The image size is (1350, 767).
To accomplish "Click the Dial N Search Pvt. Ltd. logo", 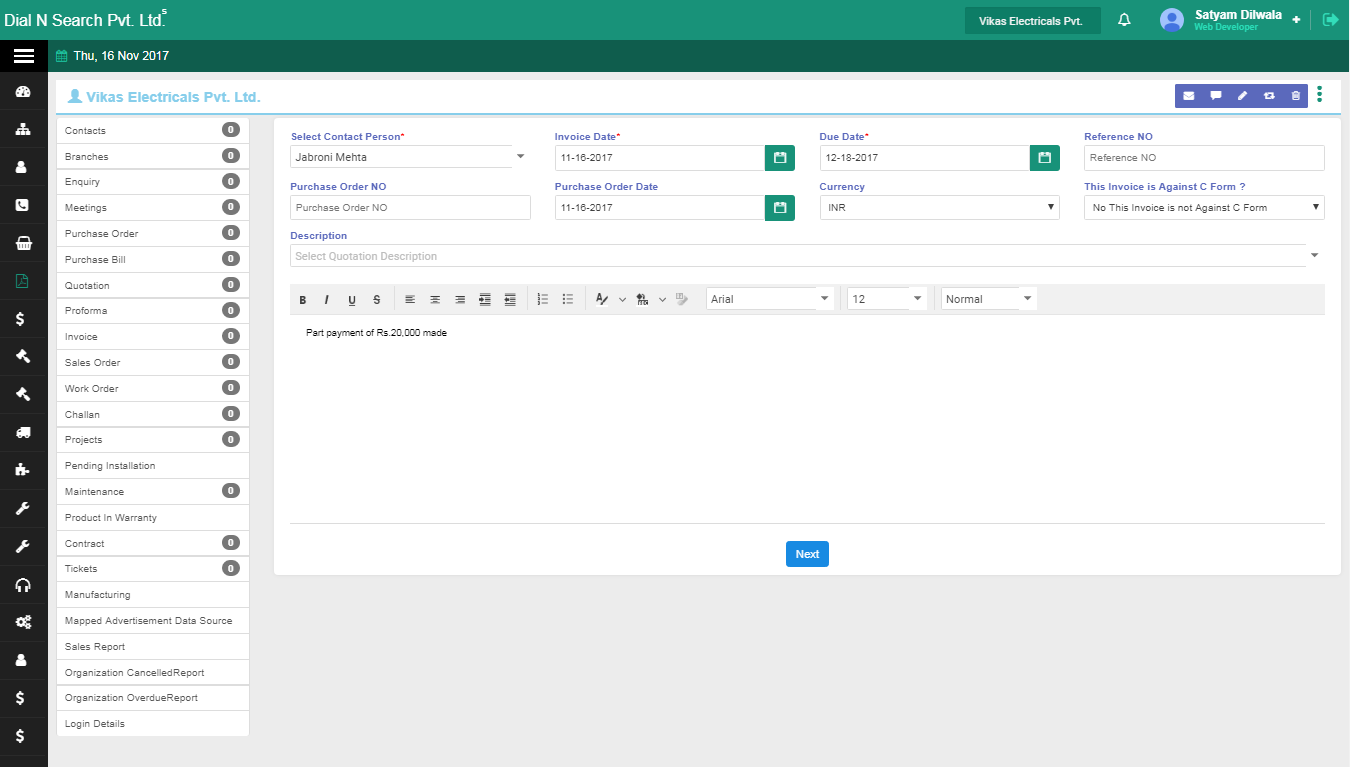I will pos(86,20).
